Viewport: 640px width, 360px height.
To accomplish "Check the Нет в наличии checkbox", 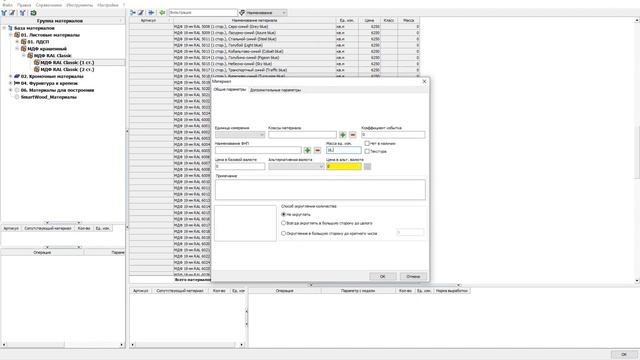I will 367,144.
